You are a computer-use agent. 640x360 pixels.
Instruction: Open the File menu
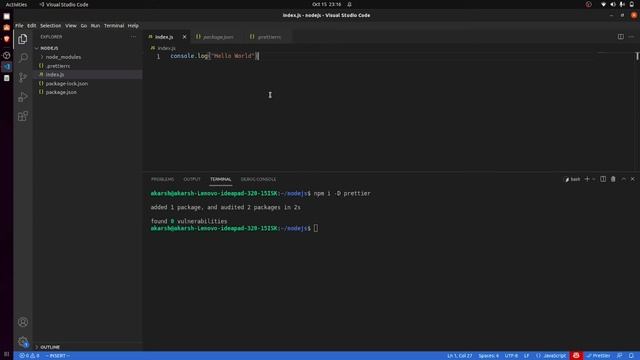point(19,25)
